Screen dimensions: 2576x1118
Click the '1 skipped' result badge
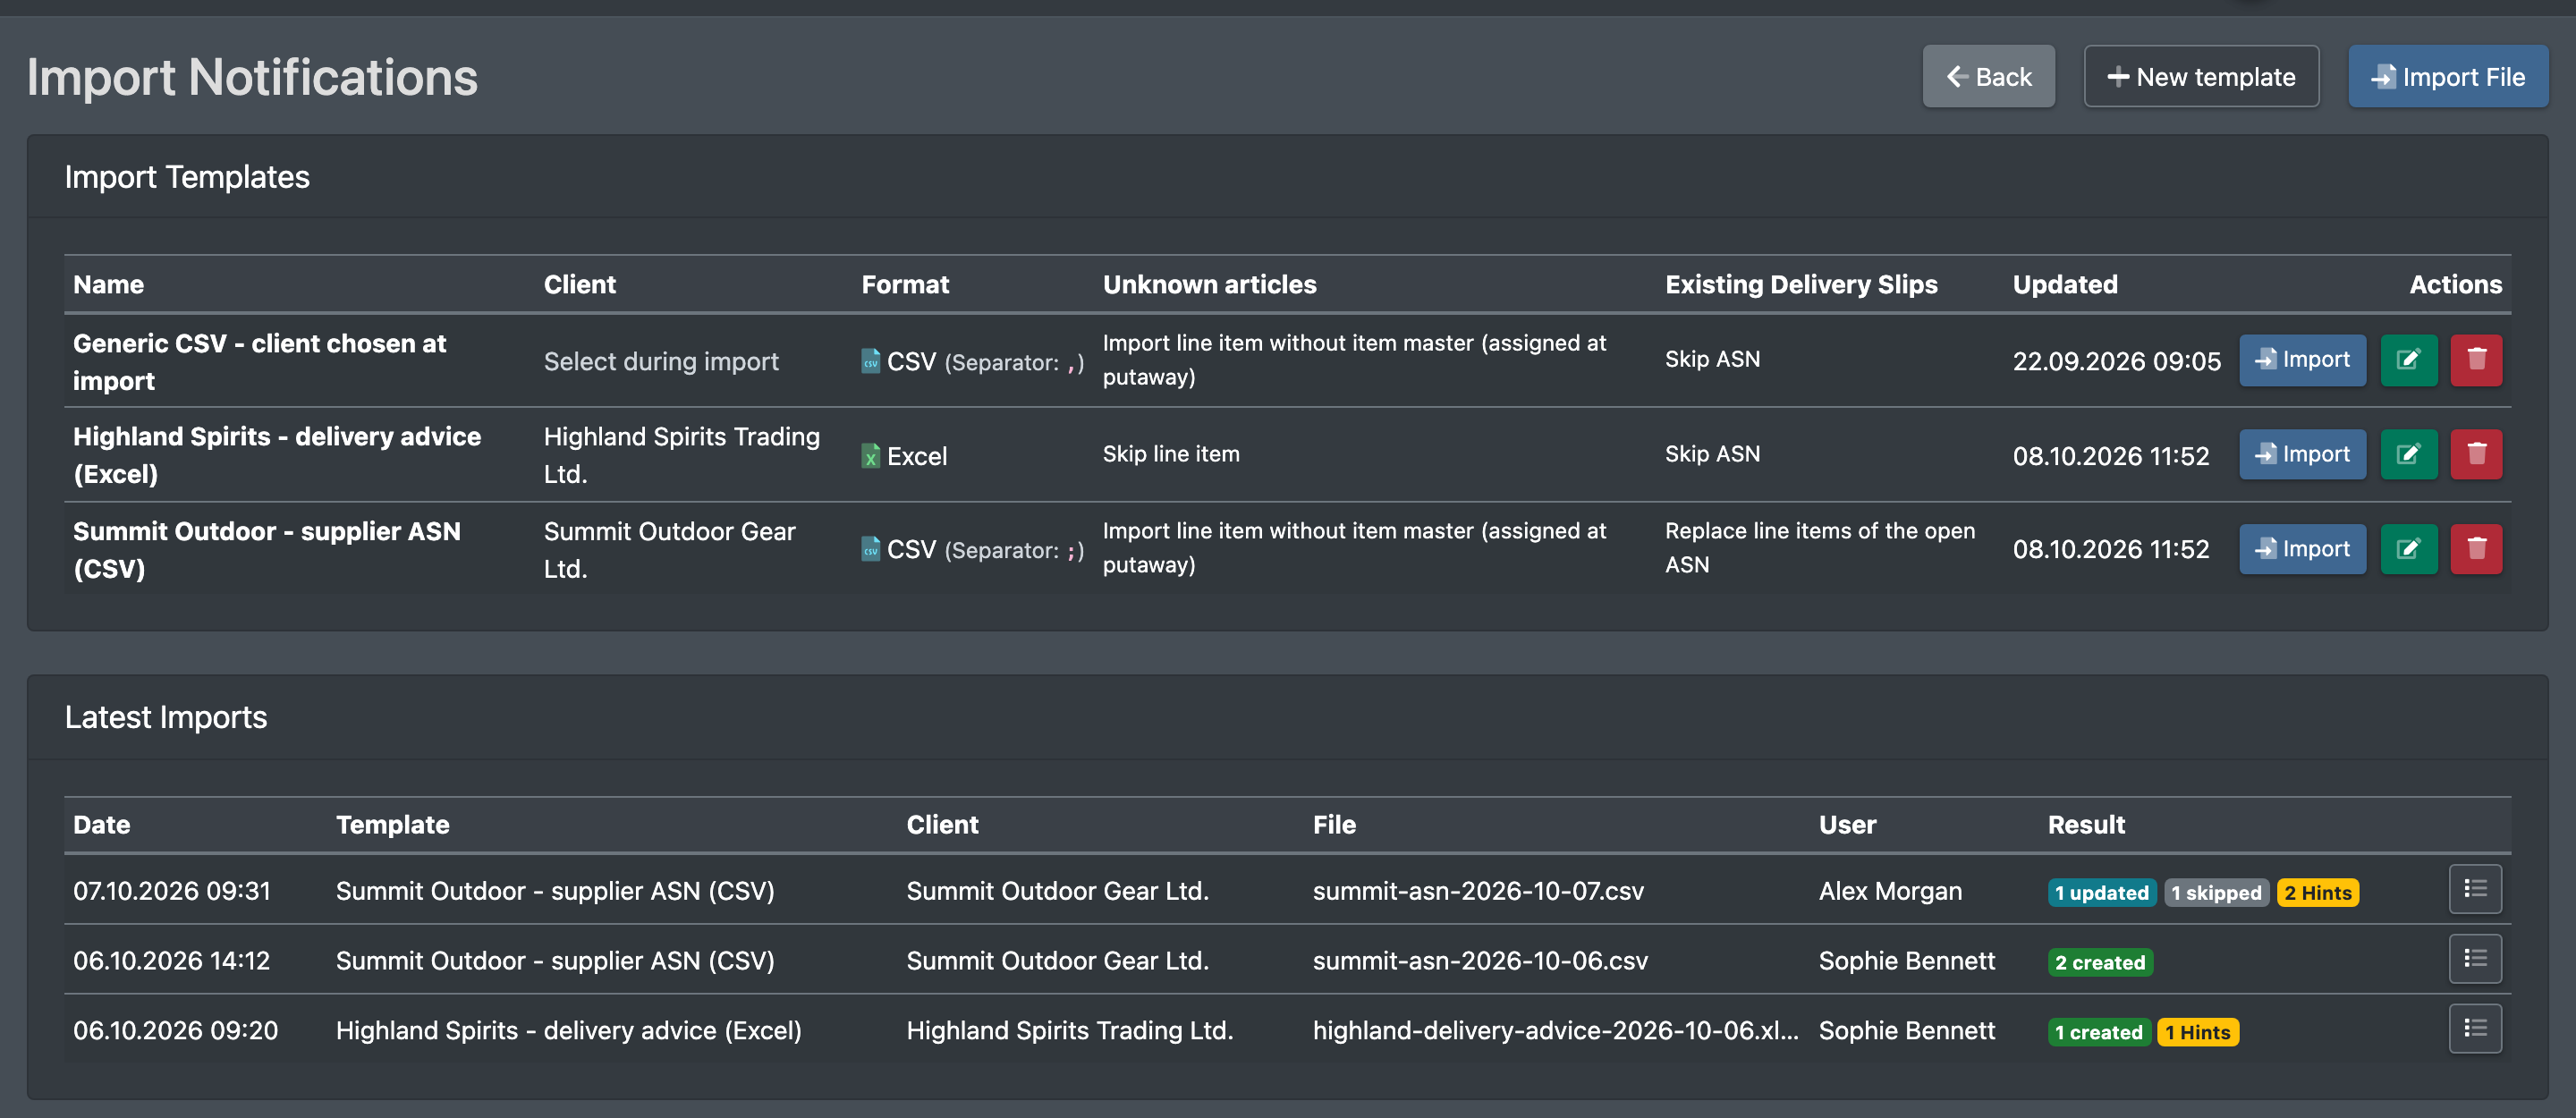tap(2216, 892)
